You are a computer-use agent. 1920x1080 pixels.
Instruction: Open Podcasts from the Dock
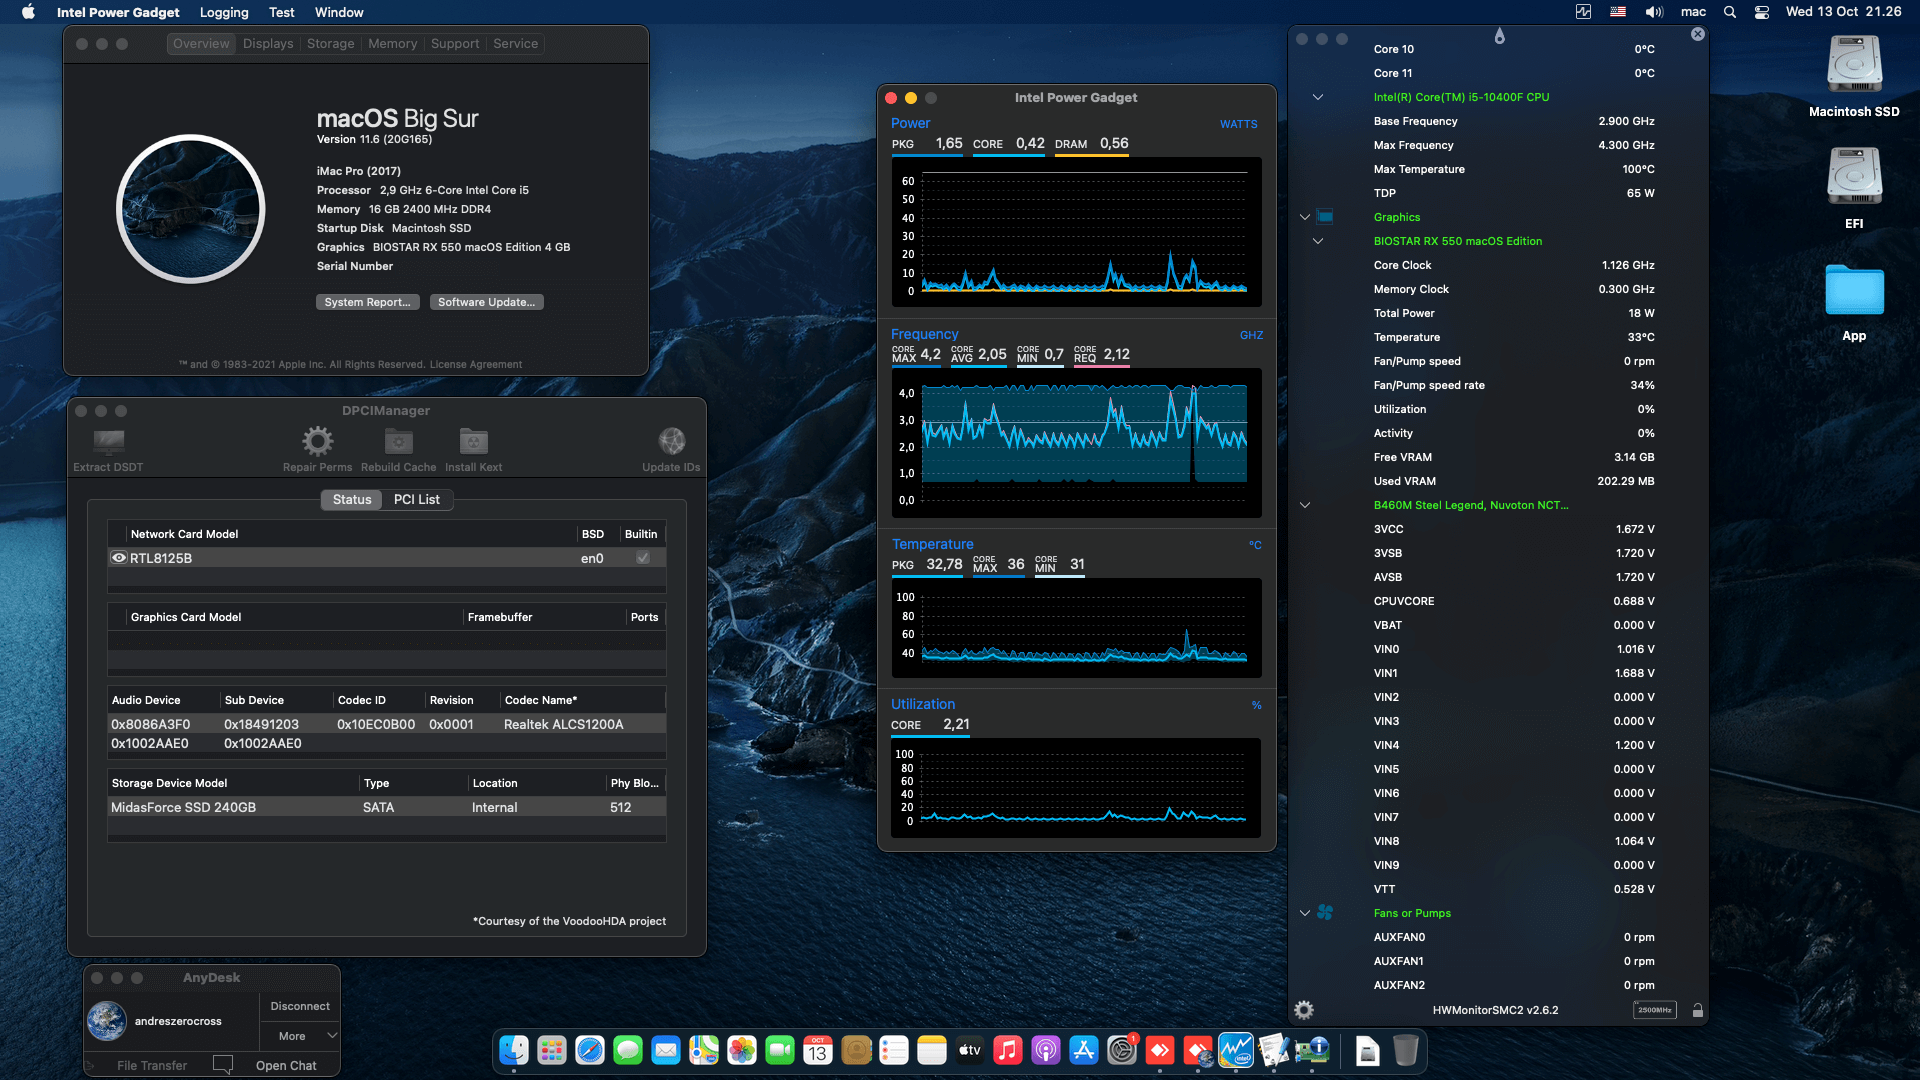coord(1045,1050)
